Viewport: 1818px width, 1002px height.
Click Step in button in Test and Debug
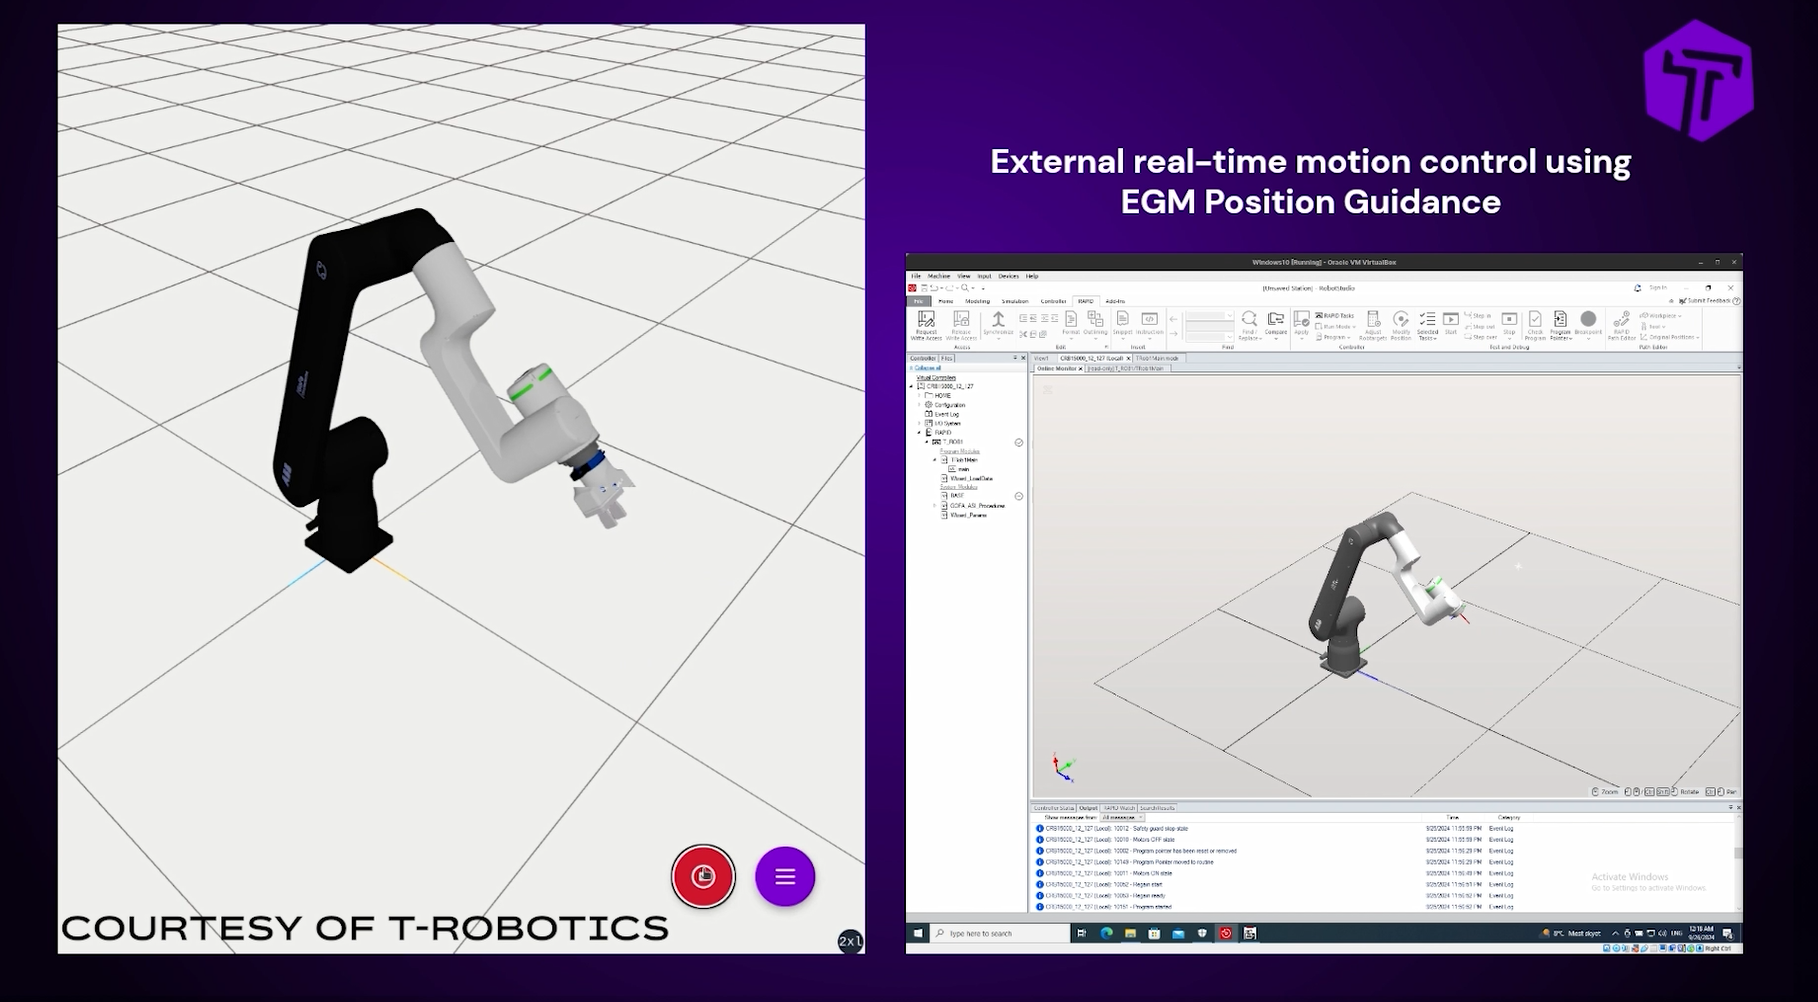point(1478,315)
